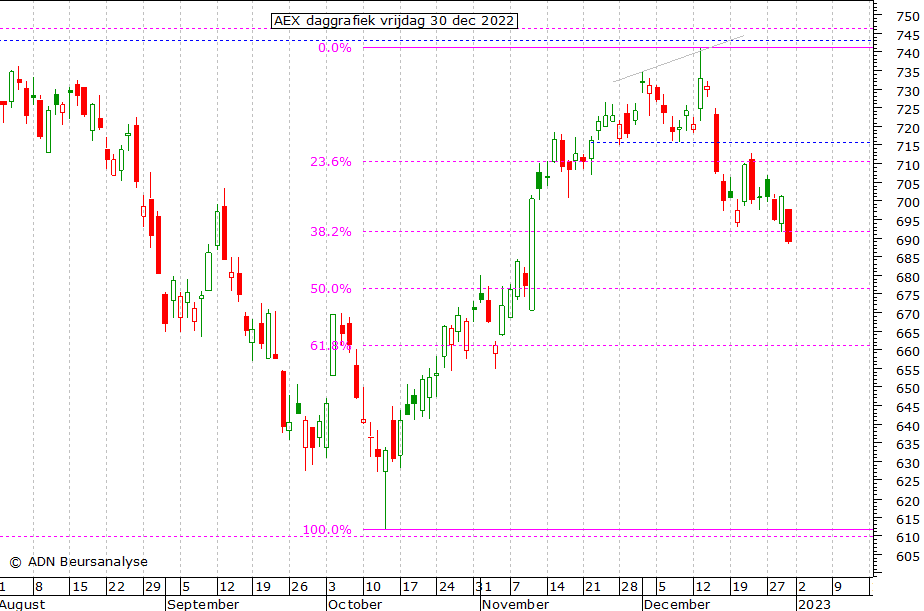Click the '100.0%' Fibonacci label

tap(327, 530)
